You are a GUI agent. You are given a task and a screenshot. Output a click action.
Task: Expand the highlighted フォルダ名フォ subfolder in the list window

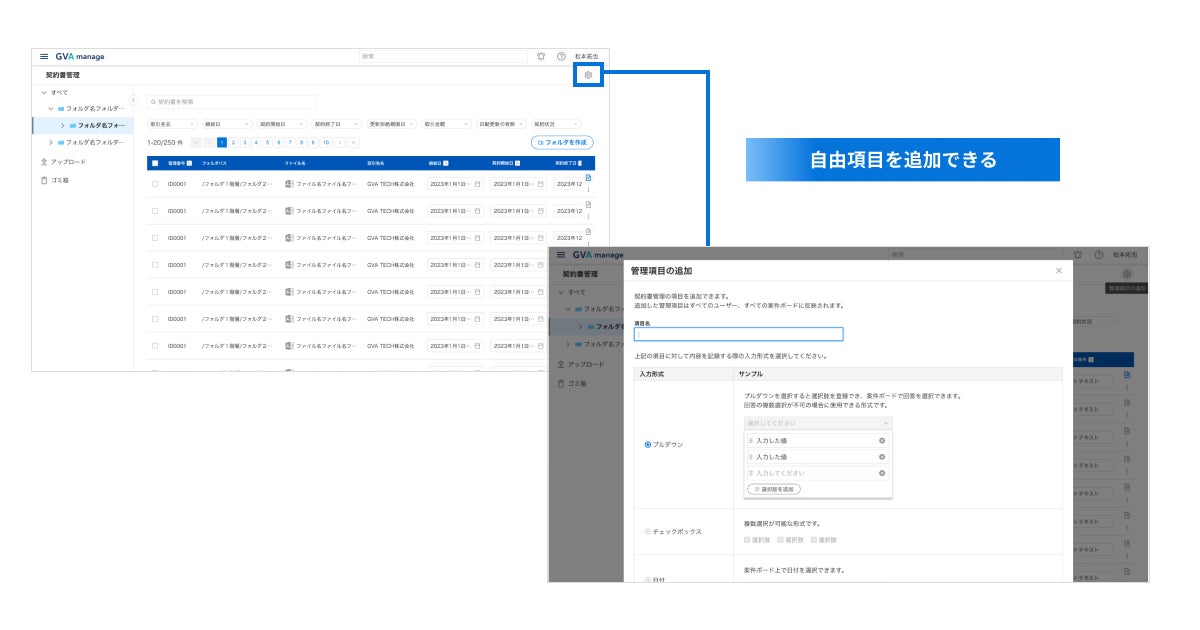click(63, 125)
